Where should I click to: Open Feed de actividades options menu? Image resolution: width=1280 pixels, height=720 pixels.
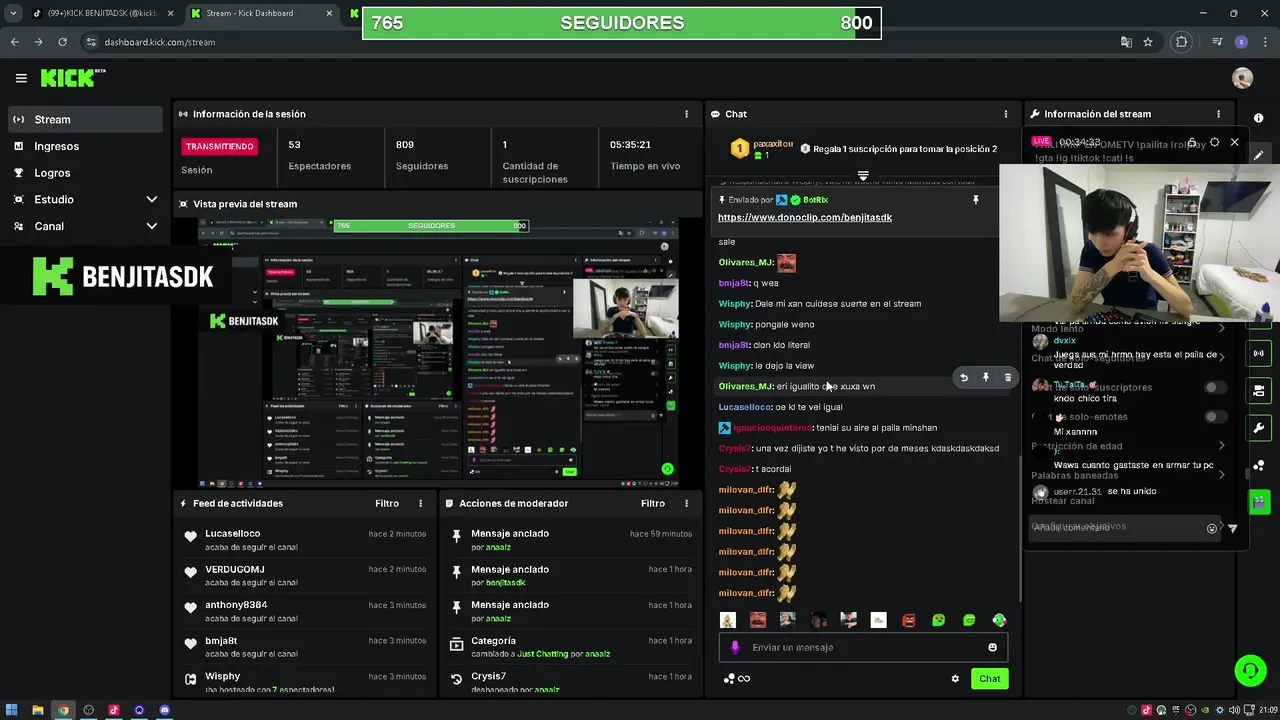pyautogui.click(x=420, y=503)
